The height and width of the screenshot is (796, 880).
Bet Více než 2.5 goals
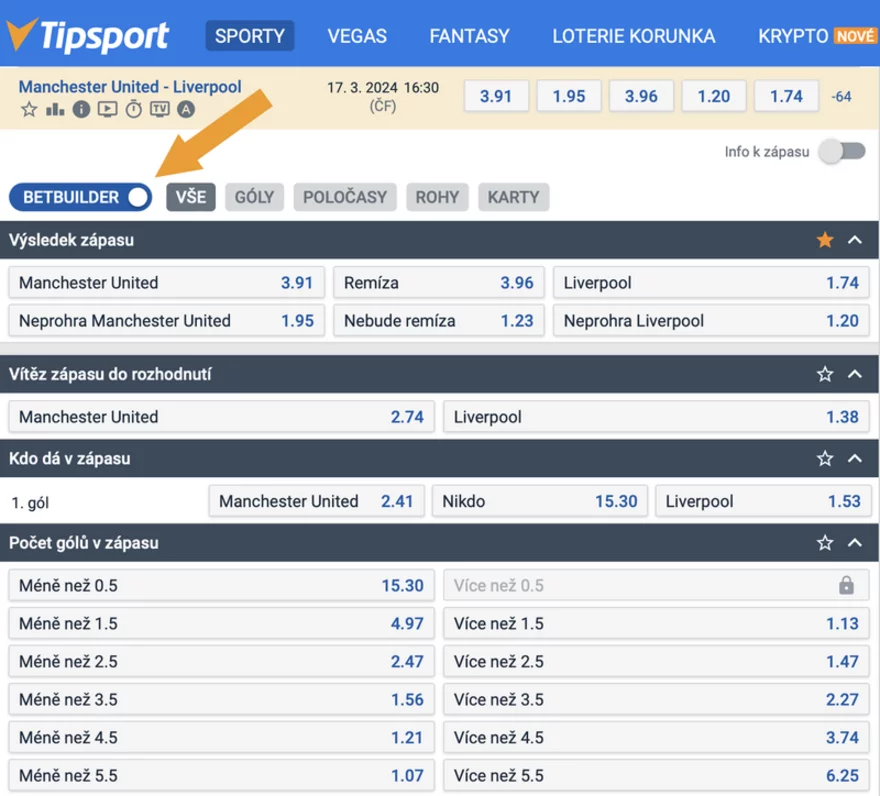pos(656,661)
